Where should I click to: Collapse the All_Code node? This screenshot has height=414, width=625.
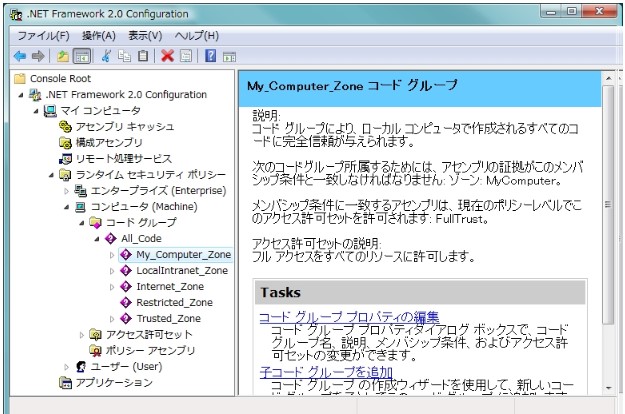tap(96, 239)
